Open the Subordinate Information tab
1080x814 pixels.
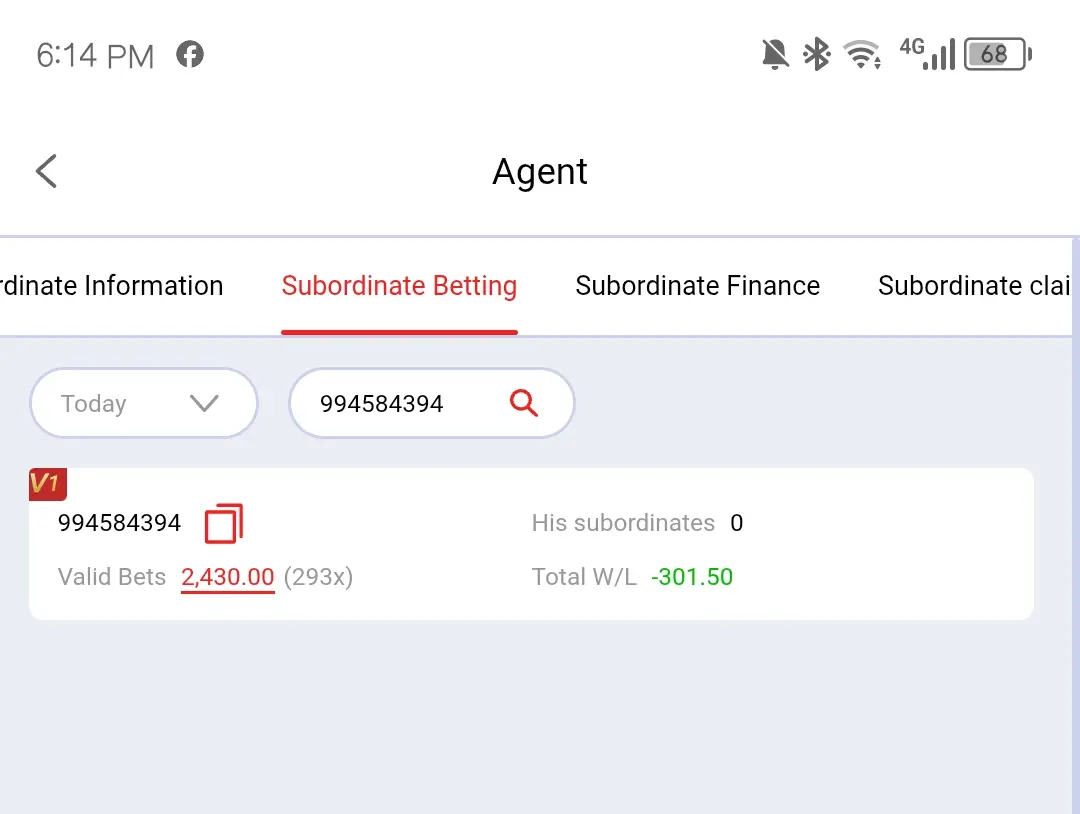click(x=112, y=286)
